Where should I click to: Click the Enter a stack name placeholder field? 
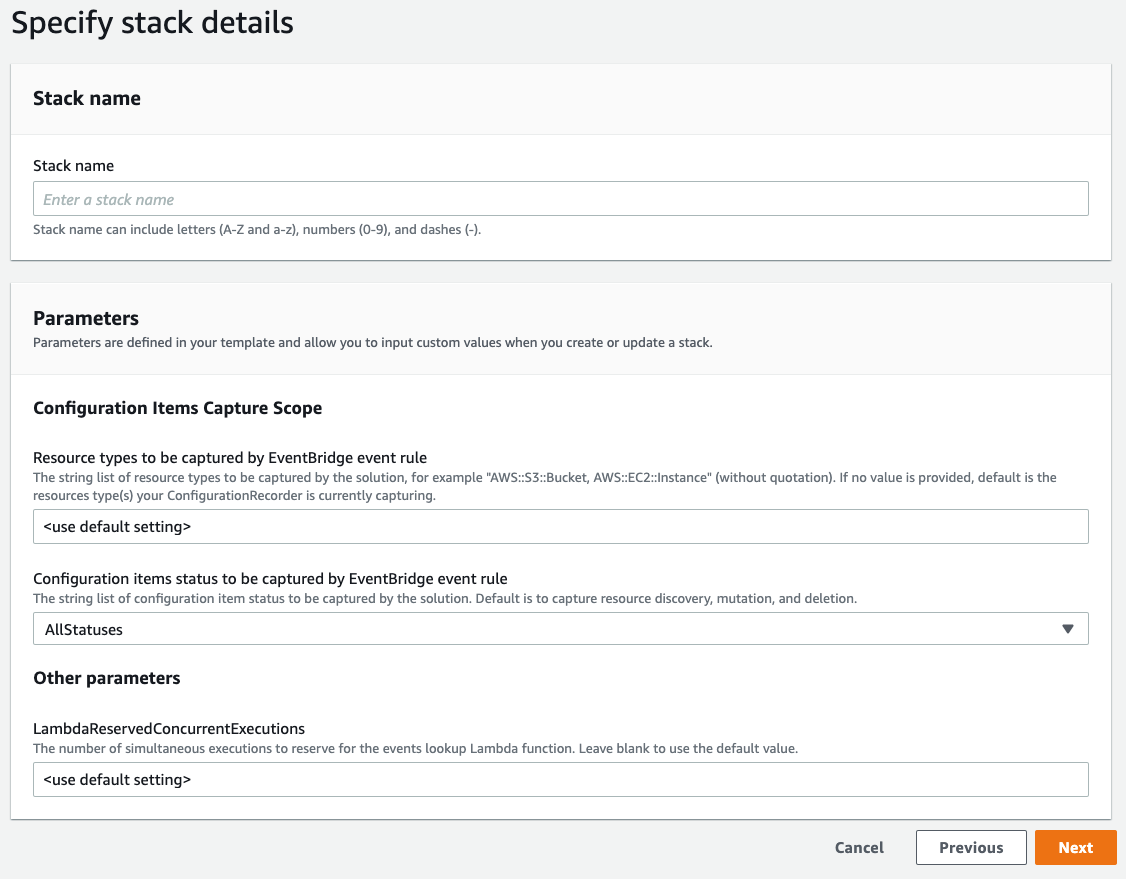(x=560, y=198)
